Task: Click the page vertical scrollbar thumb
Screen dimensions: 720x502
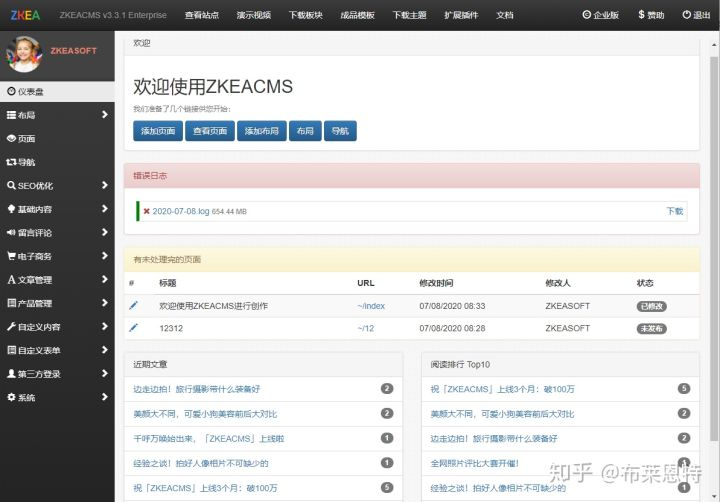Action: coord(714,248)
